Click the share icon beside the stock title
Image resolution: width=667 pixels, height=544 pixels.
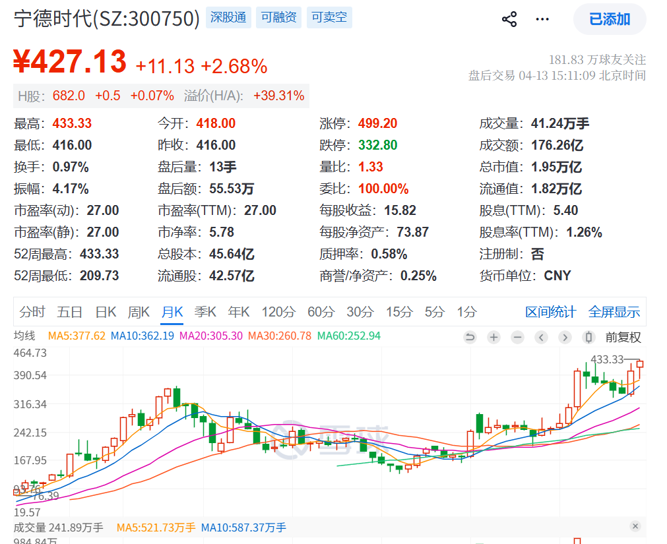coord(509,19)
